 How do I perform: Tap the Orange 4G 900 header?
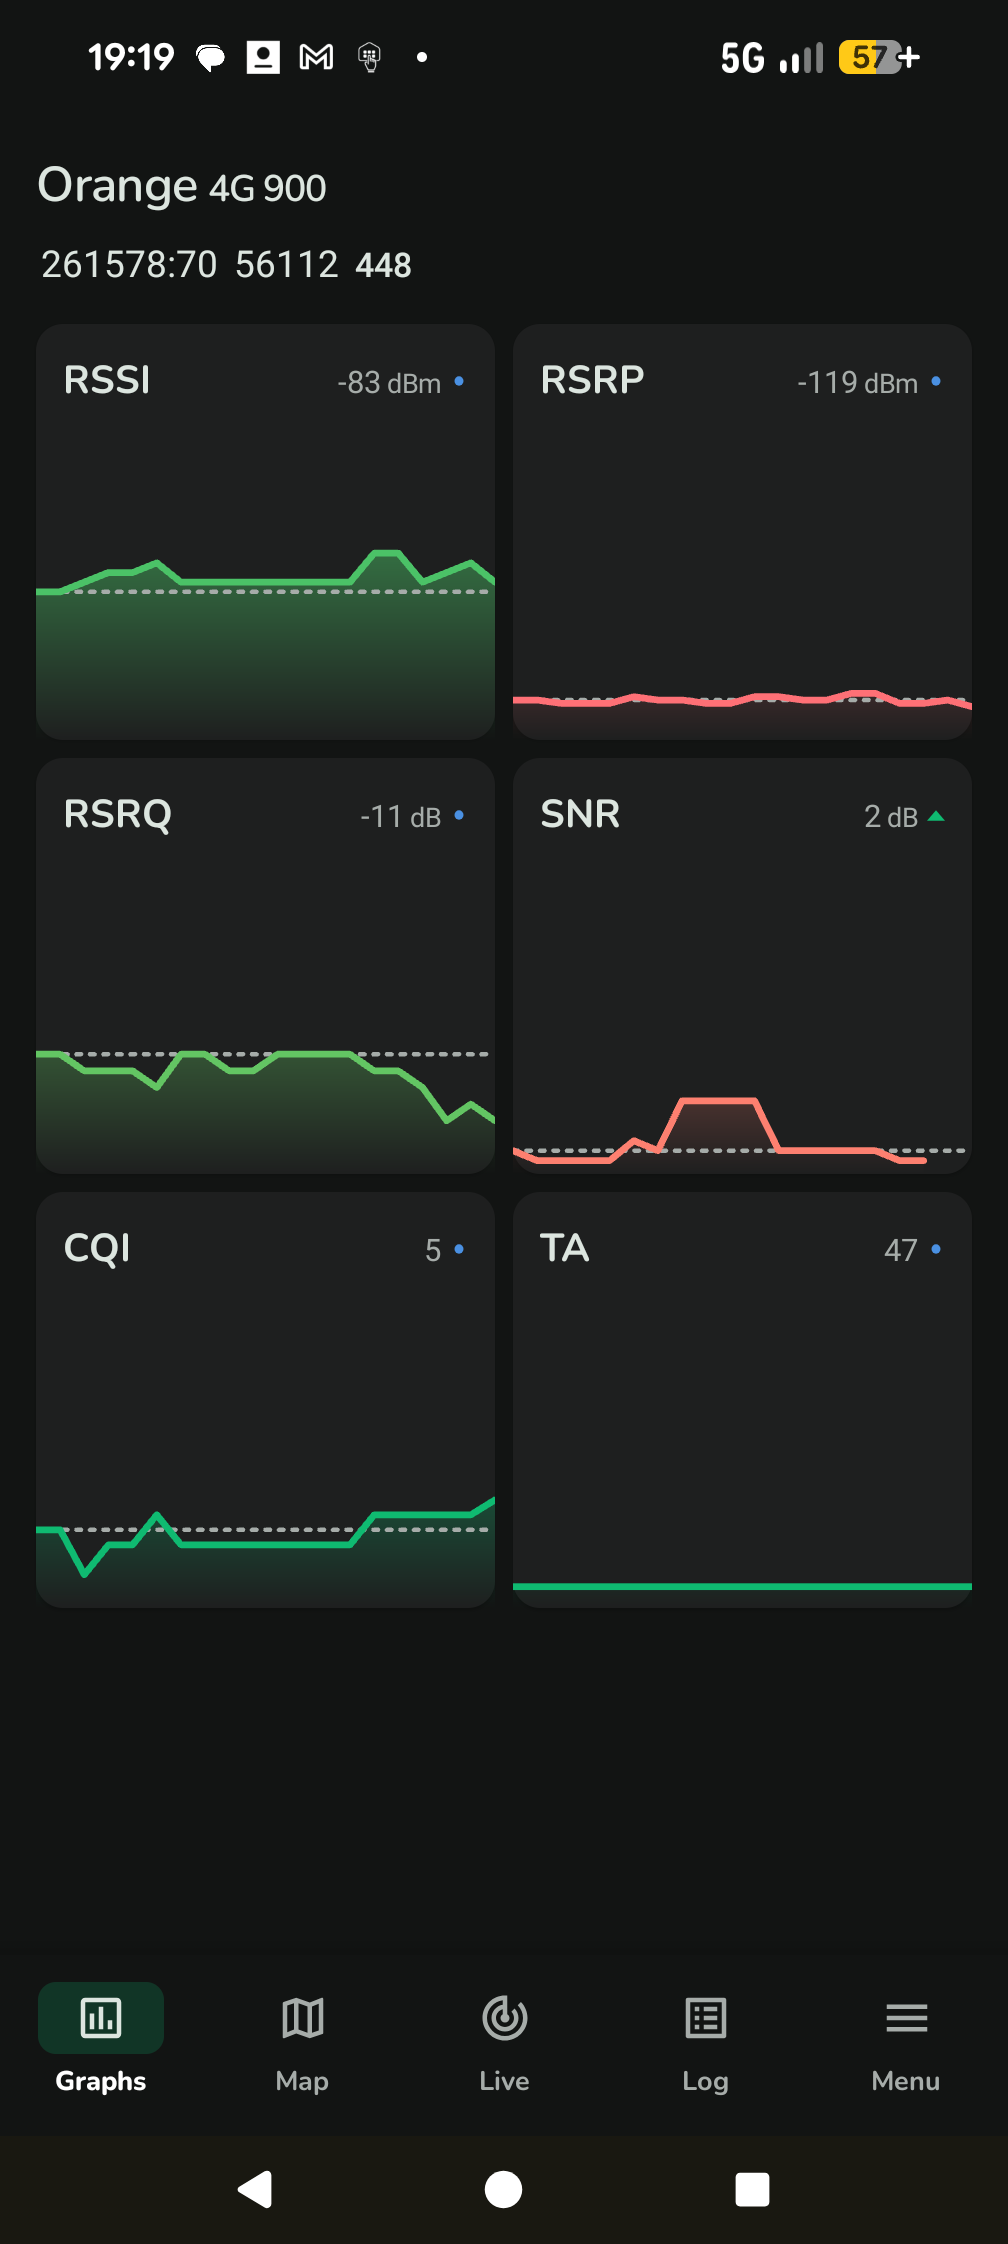tap(182, 186)
